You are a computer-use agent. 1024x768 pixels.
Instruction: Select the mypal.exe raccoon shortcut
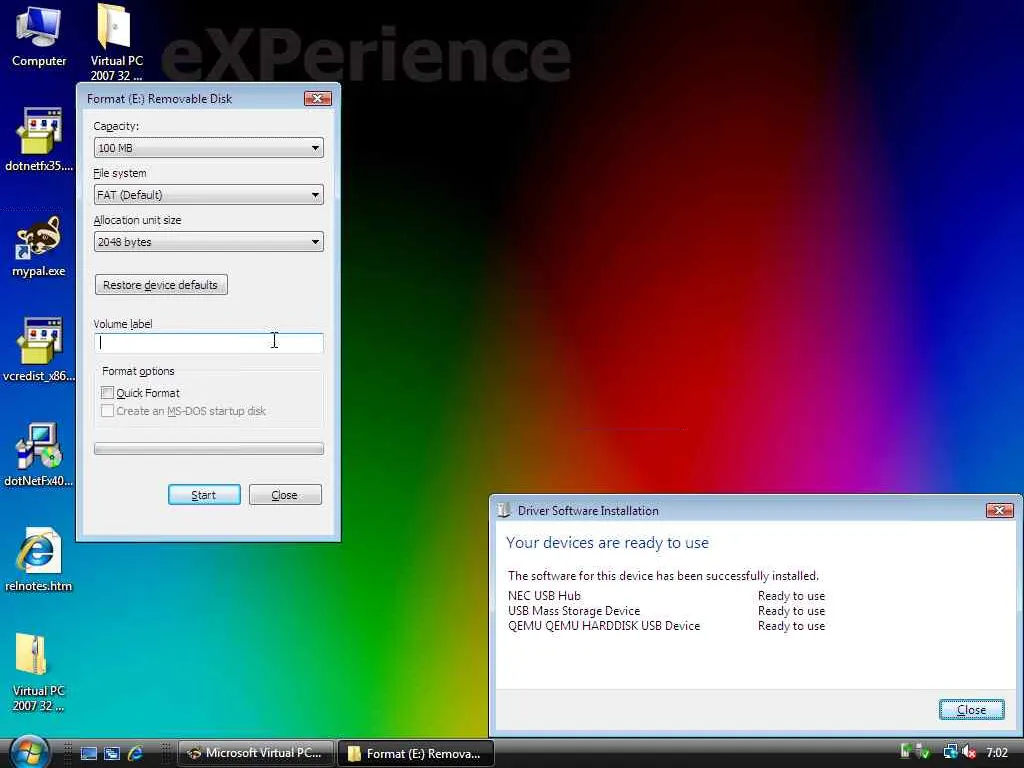click(39, 245)
